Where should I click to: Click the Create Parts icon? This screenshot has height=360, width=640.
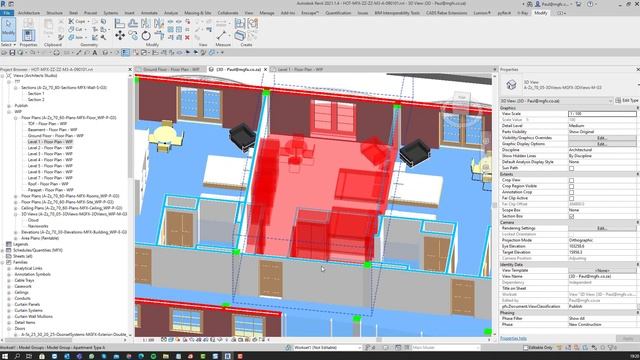click(x=240, y=36)
